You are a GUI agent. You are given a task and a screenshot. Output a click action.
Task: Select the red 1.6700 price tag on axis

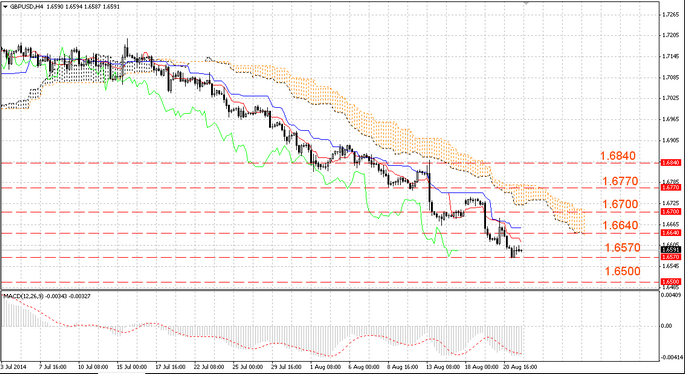point(671,211)
